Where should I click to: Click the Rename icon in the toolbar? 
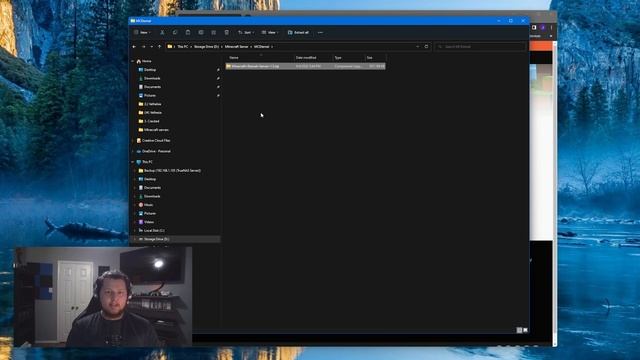pyautogui.click(x=201, y=32)
